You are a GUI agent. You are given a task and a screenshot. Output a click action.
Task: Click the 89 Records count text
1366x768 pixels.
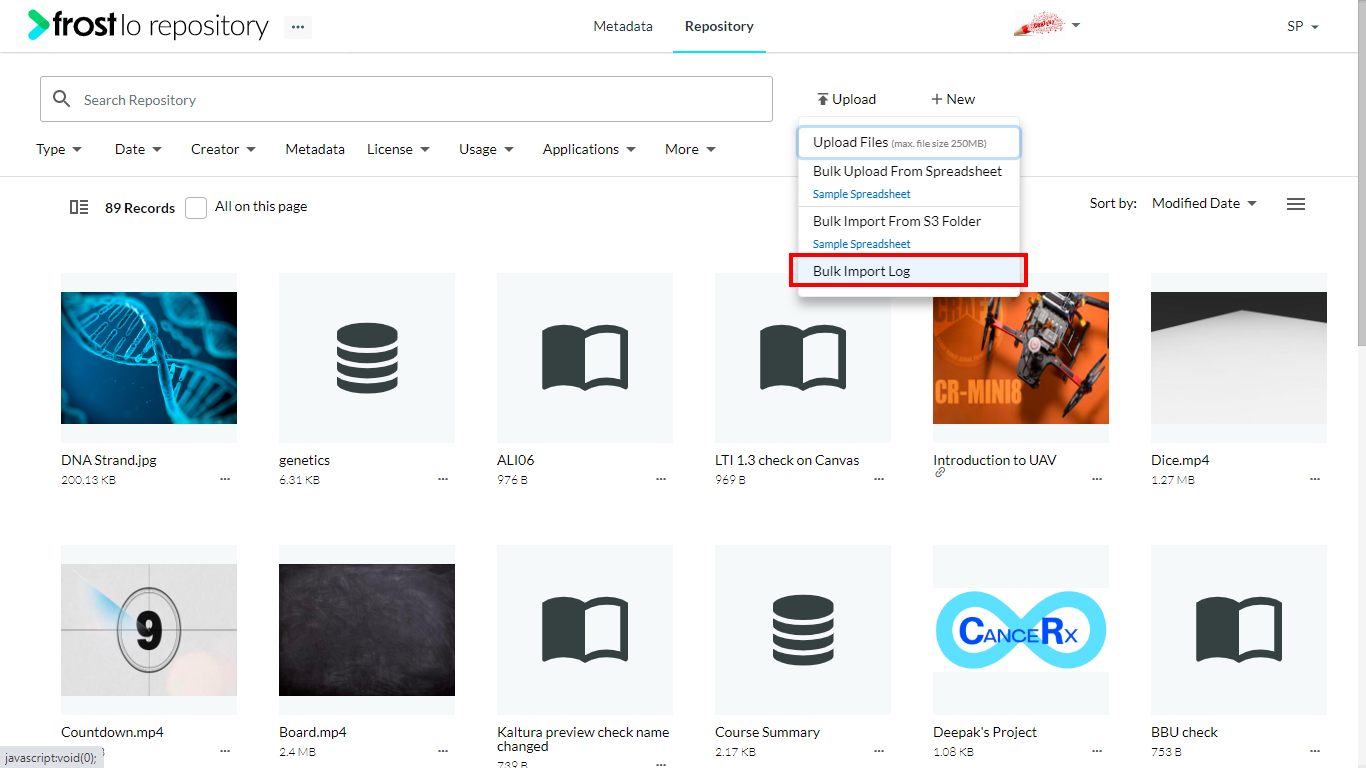(140, 208)
